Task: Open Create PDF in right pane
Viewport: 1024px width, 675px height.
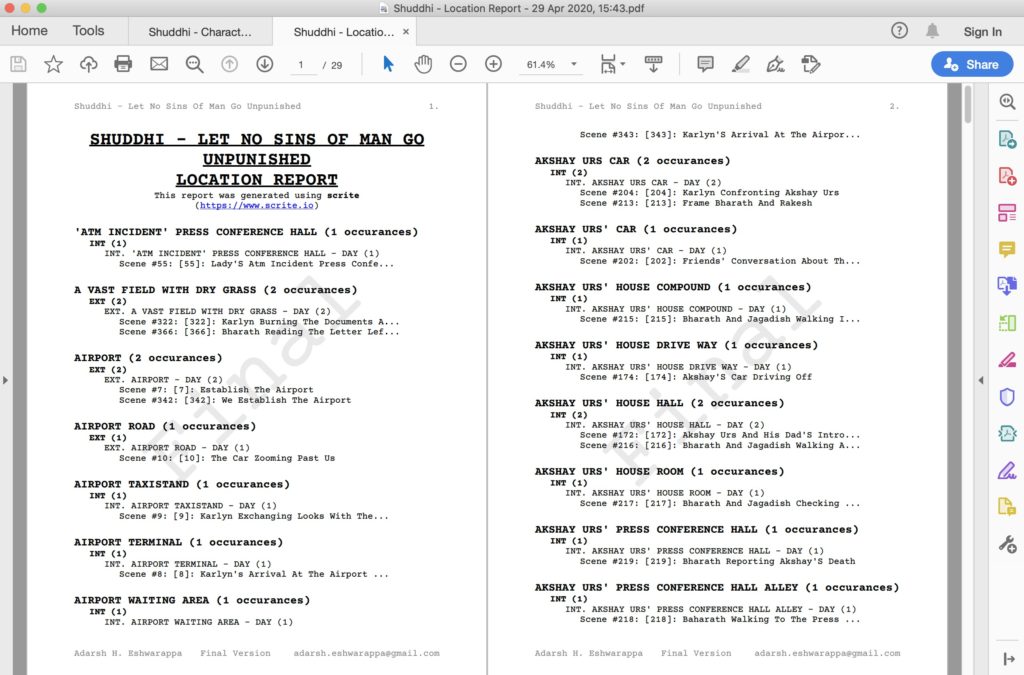Action: [x=1007, y=176]
